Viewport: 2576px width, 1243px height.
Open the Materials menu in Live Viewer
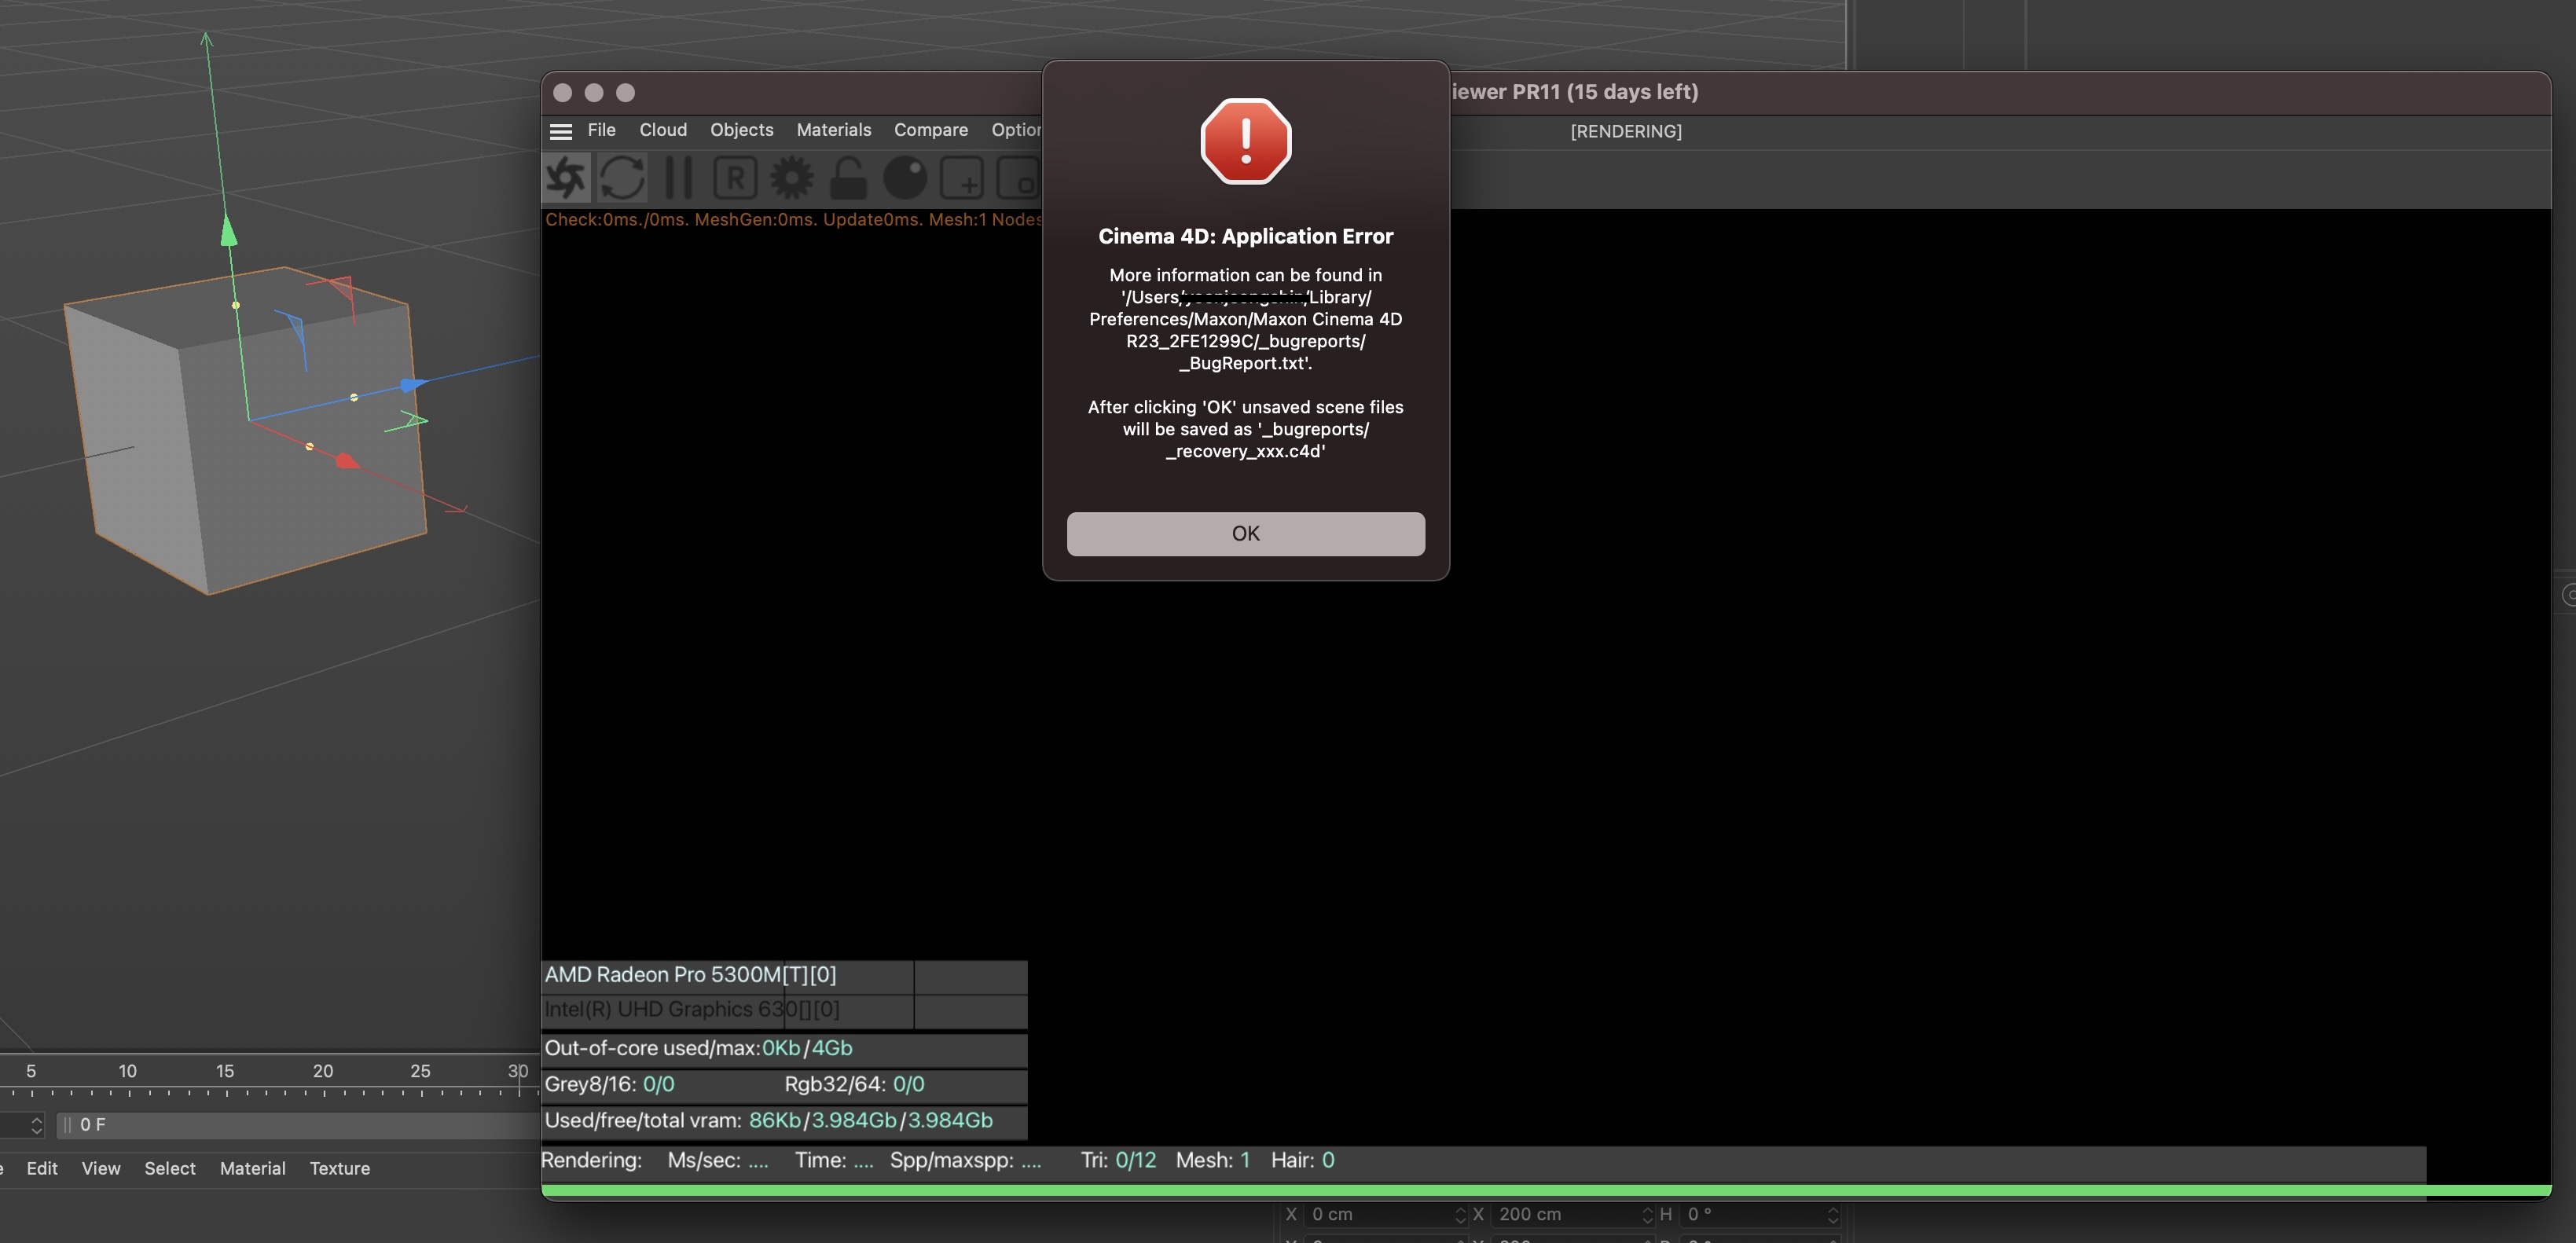[x=833, y=130]
